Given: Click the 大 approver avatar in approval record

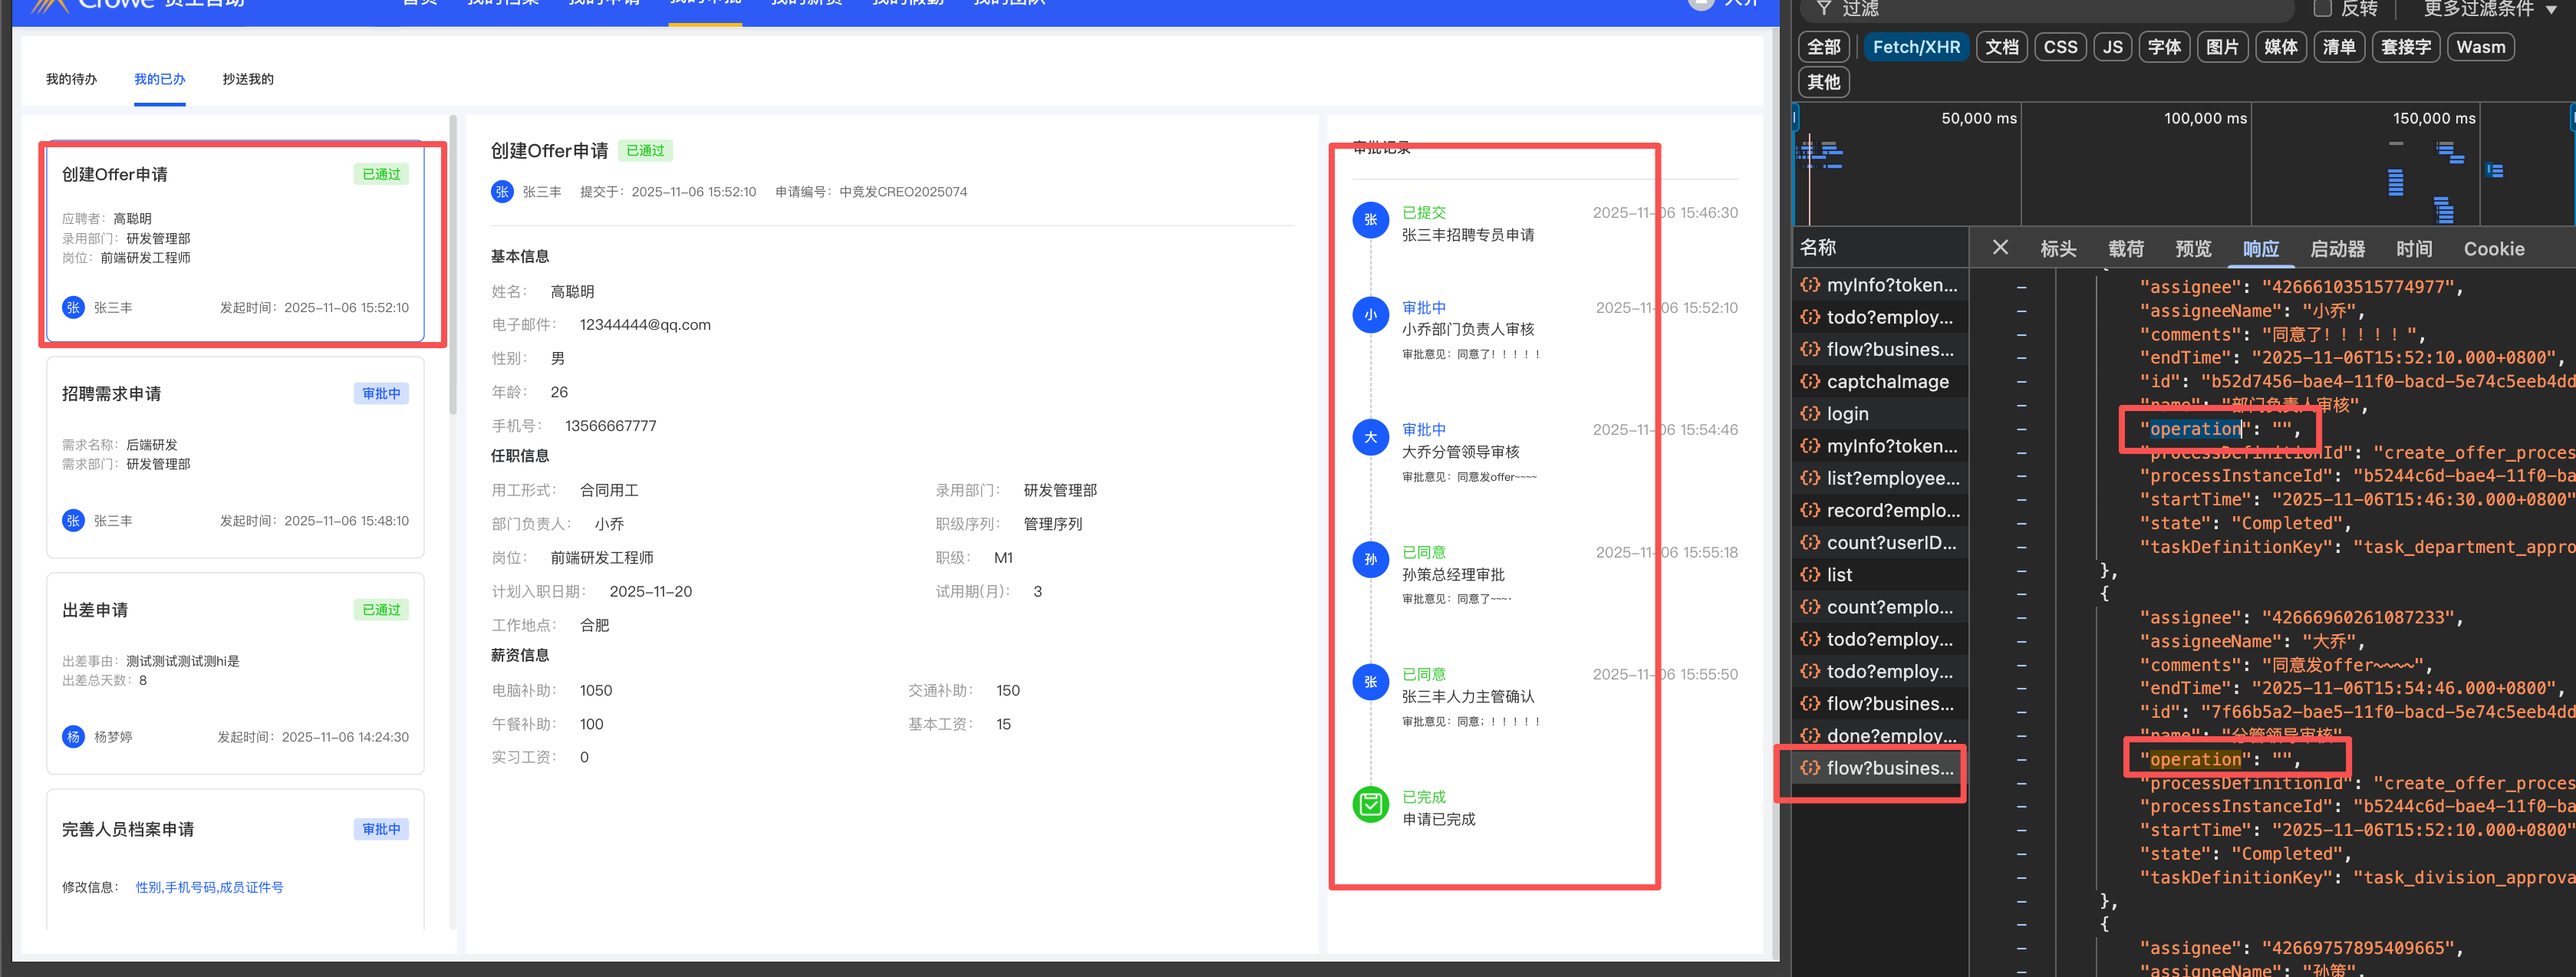Looking at the screenshot, I should [1370, 437].
